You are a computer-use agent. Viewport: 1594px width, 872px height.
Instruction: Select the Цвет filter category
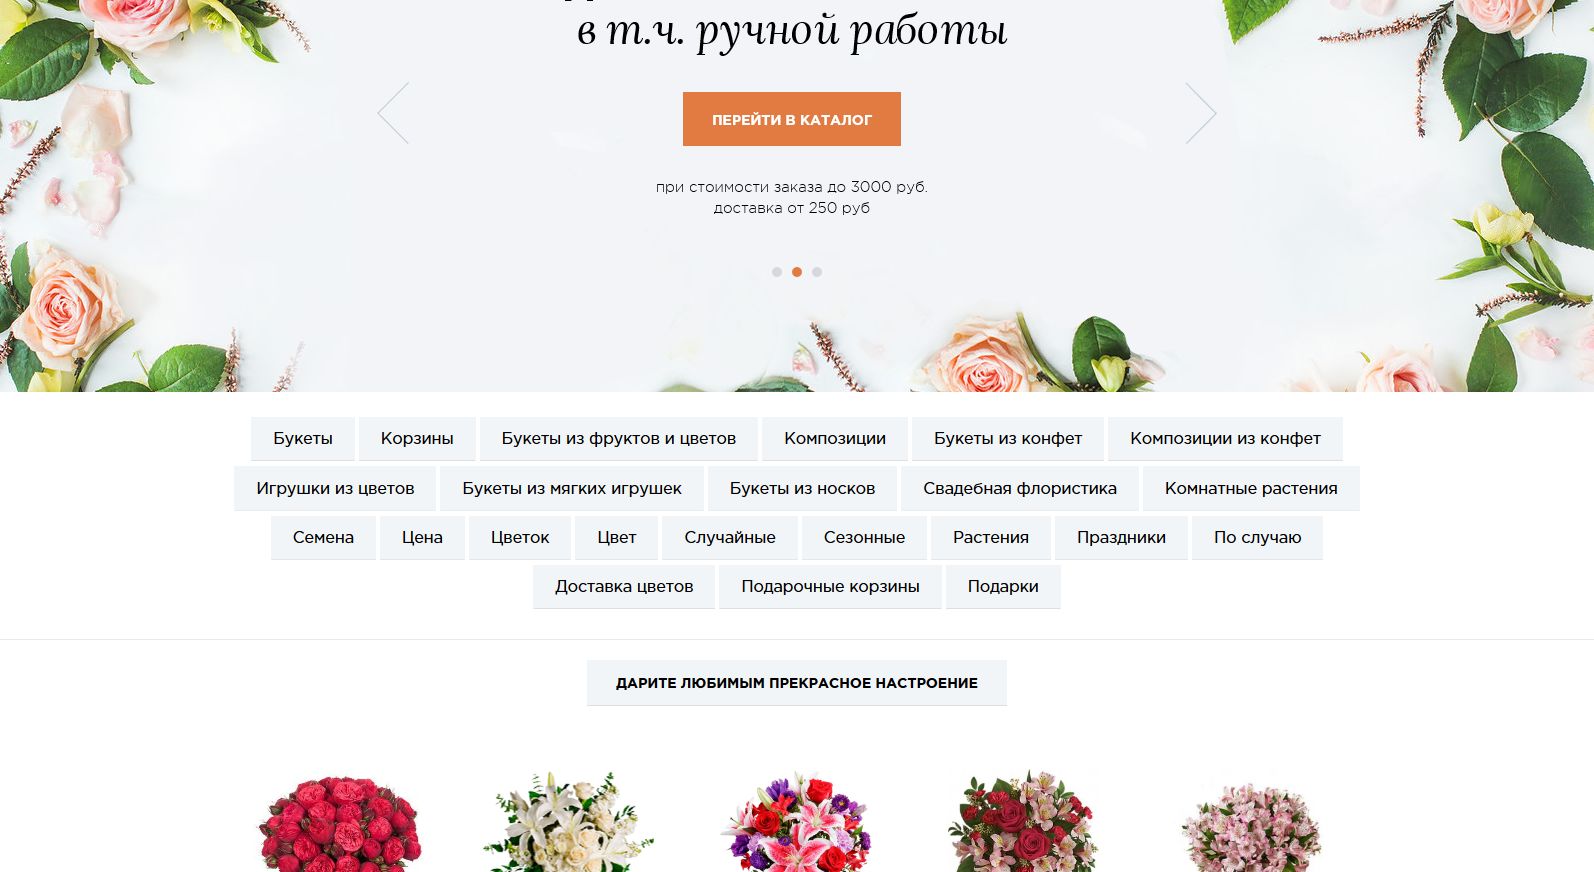click(x=617, y=538)
